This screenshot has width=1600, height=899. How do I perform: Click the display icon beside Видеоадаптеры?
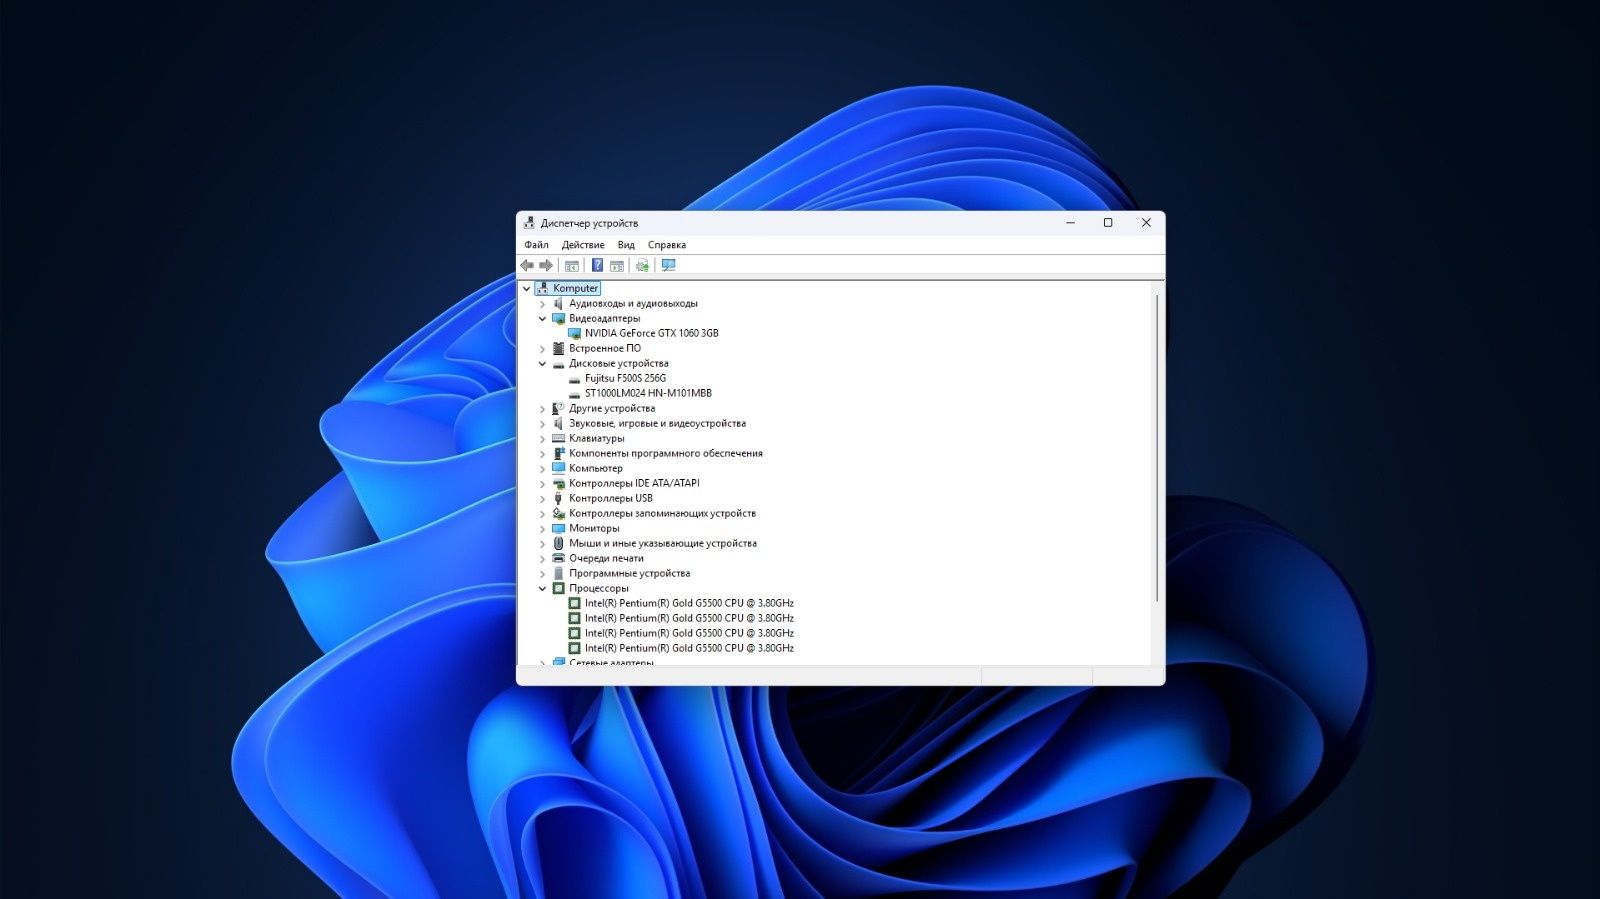558,318
